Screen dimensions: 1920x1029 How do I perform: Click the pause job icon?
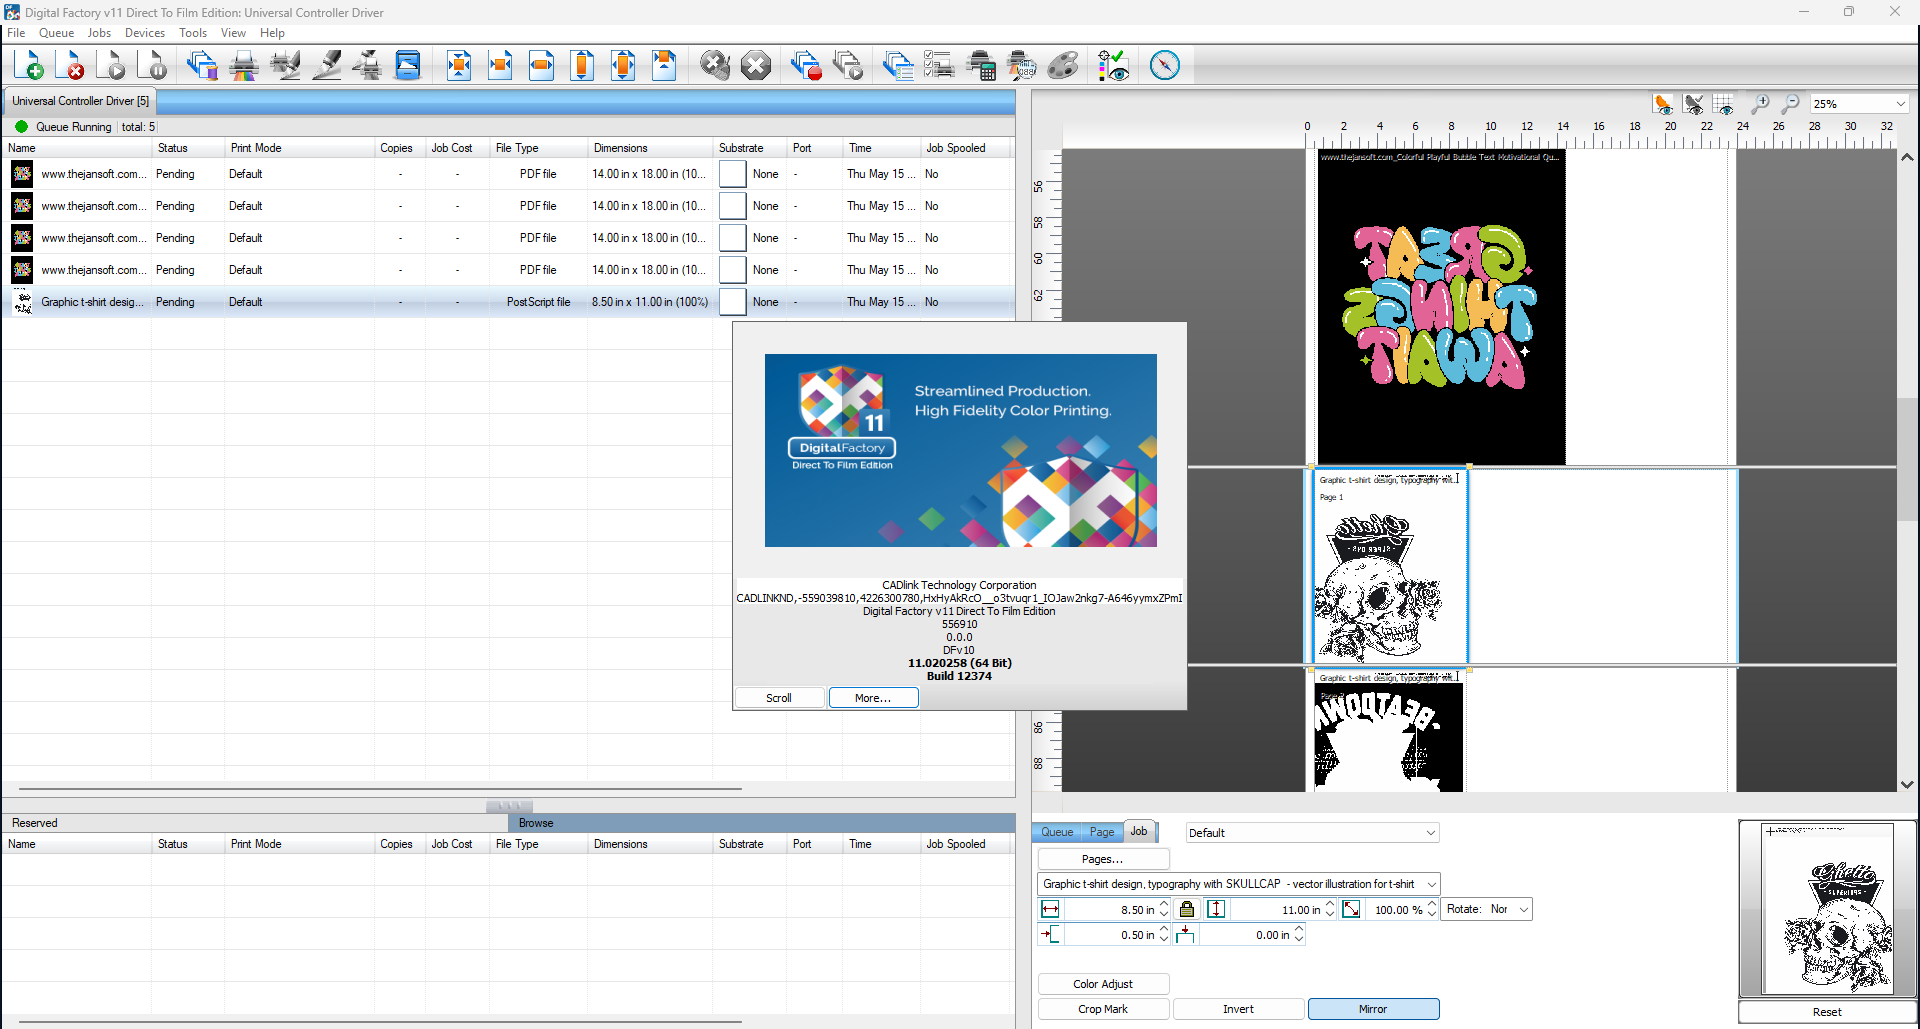click(153, 65)
